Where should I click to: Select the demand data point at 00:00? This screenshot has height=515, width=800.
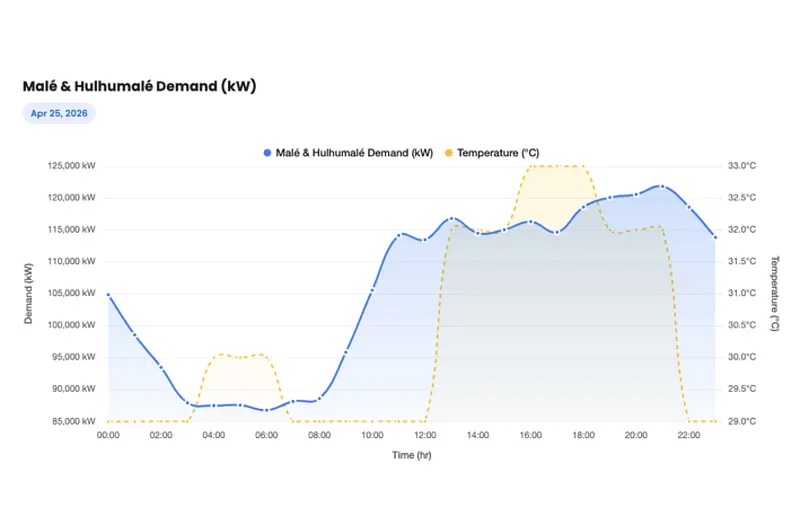[x=108, y=295]
